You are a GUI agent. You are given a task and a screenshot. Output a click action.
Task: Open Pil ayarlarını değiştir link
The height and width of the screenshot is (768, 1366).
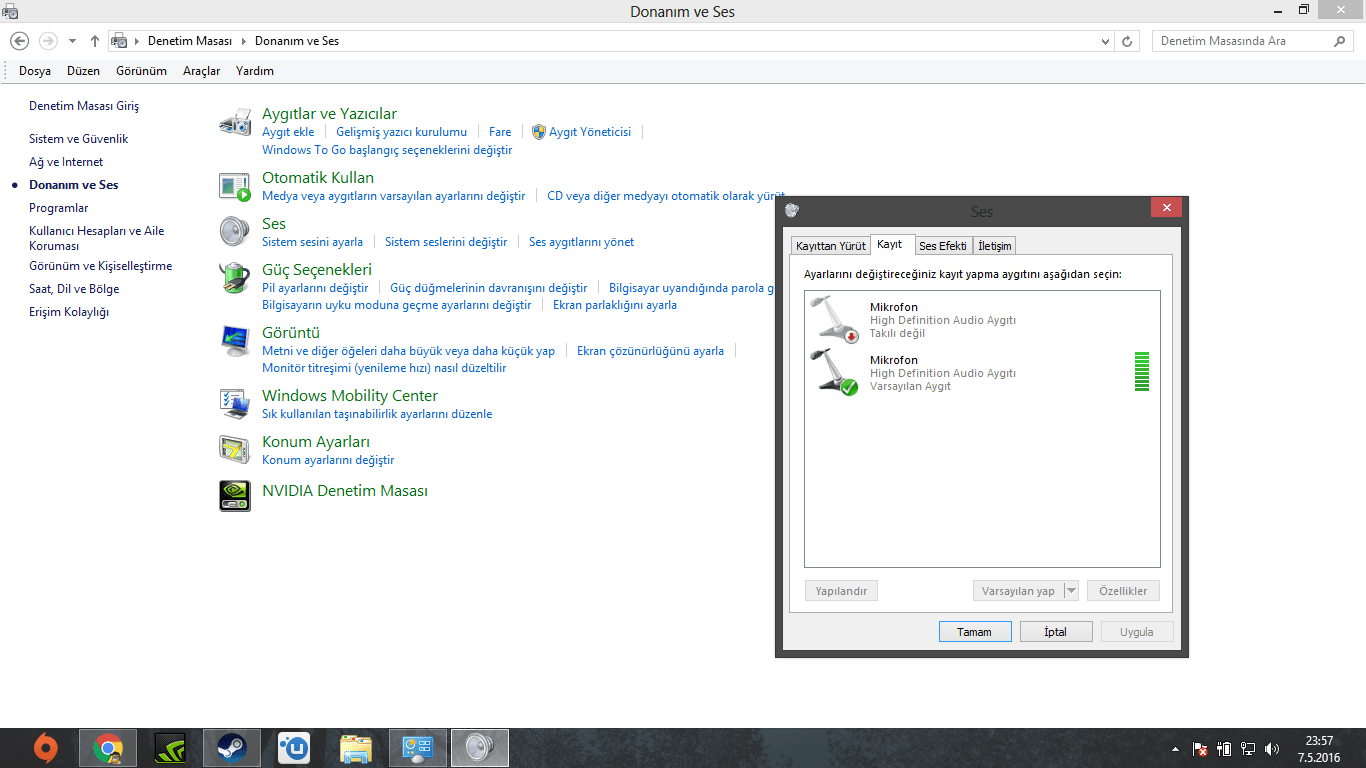click(x=315, y=288)
